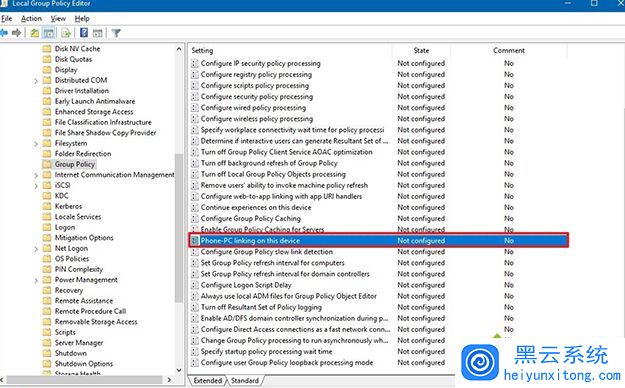625x388 pixels.
Task: Select the Locale Services folder
Action: click(78, 217)
